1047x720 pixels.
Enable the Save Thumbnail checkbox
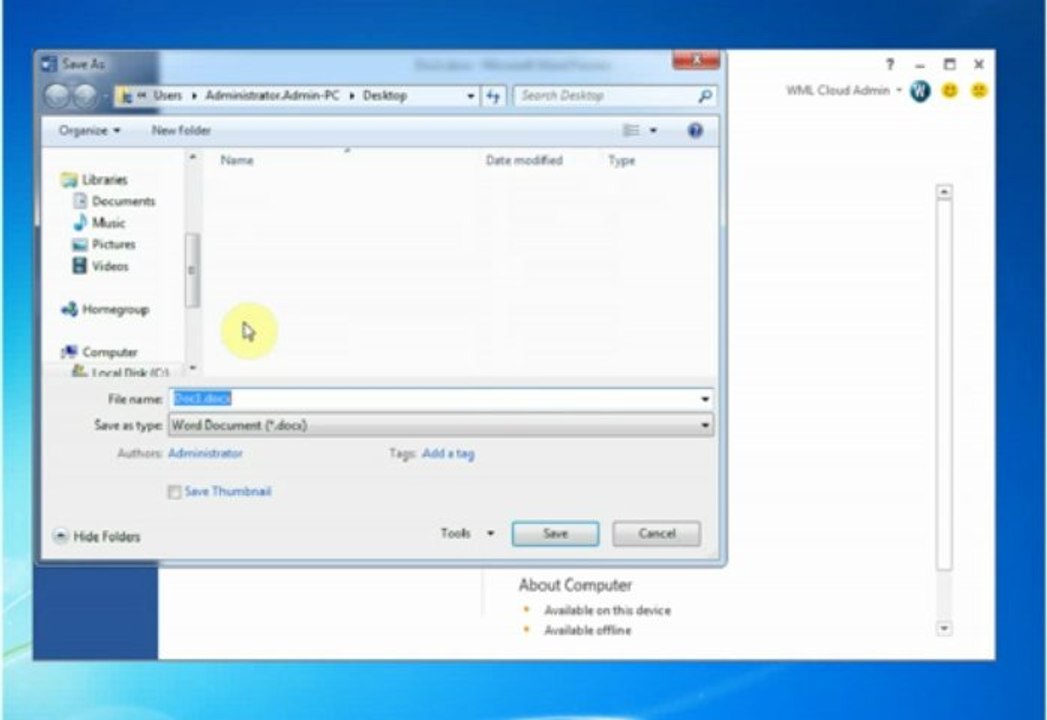pos(174,492)
